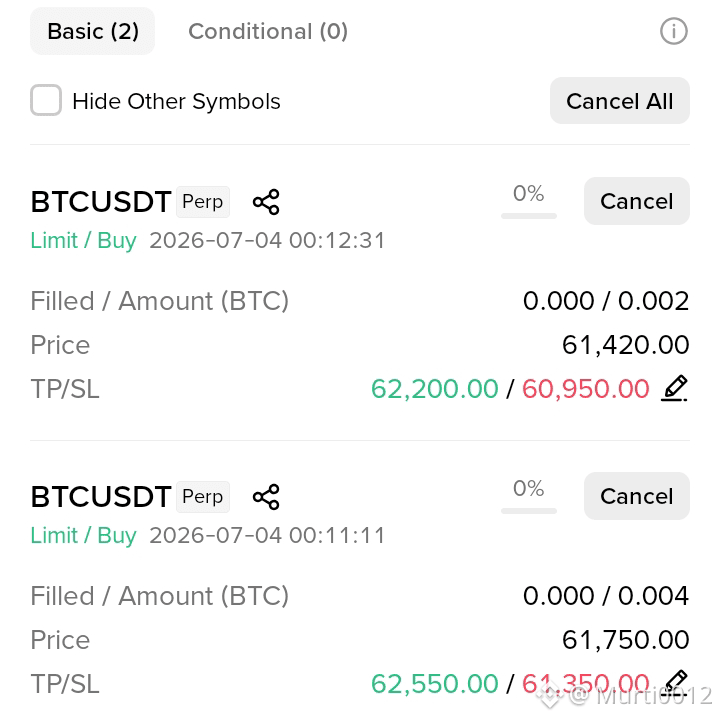Switch to the Basic (2) tab
720x720 pixels.
92,31
